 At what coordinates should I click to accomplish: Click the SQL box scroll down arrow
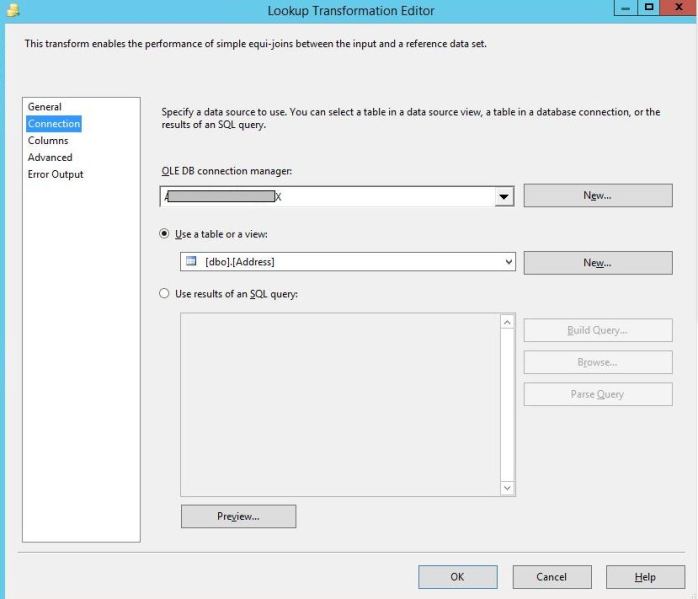[x=507, y=488]
